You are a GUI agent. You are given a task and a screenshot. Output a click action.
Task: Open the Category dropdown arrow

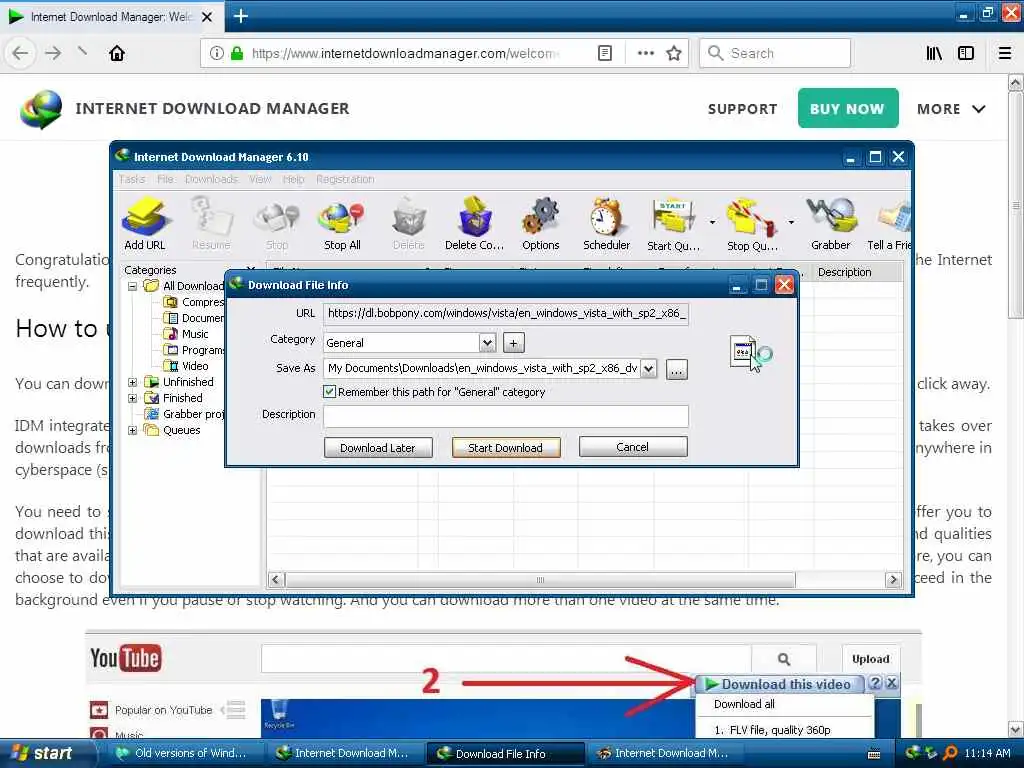point(487,342)
